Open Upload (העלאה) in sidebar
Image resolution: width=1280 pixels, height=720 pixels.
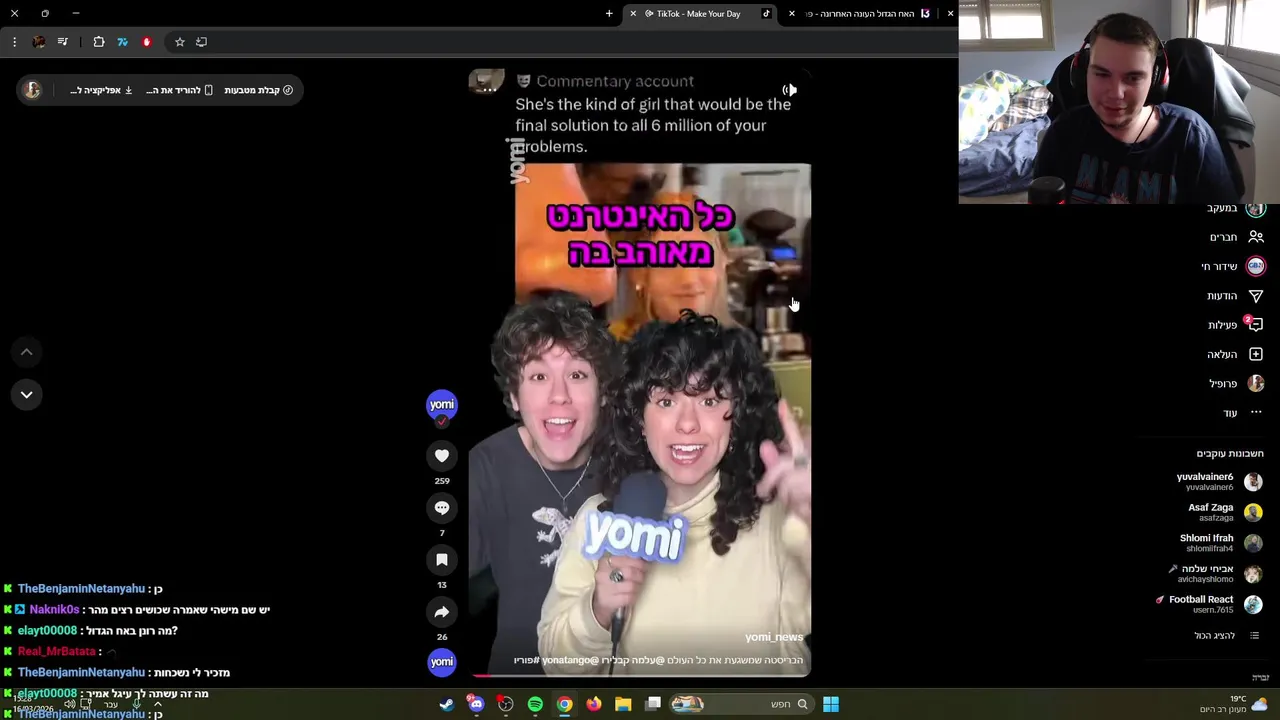(x=1235, y=354)
